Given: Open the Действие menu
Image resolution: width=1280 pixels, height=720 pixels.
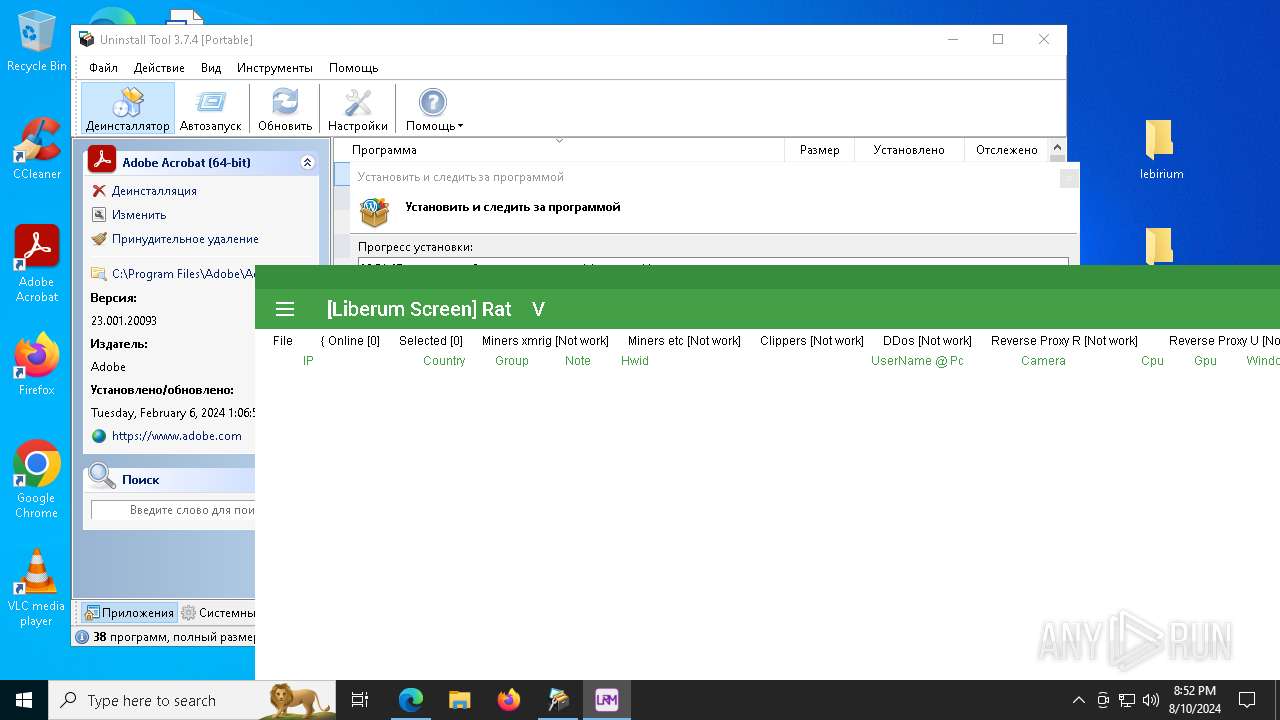Looking at the screenshot, I should click(159, 68).
